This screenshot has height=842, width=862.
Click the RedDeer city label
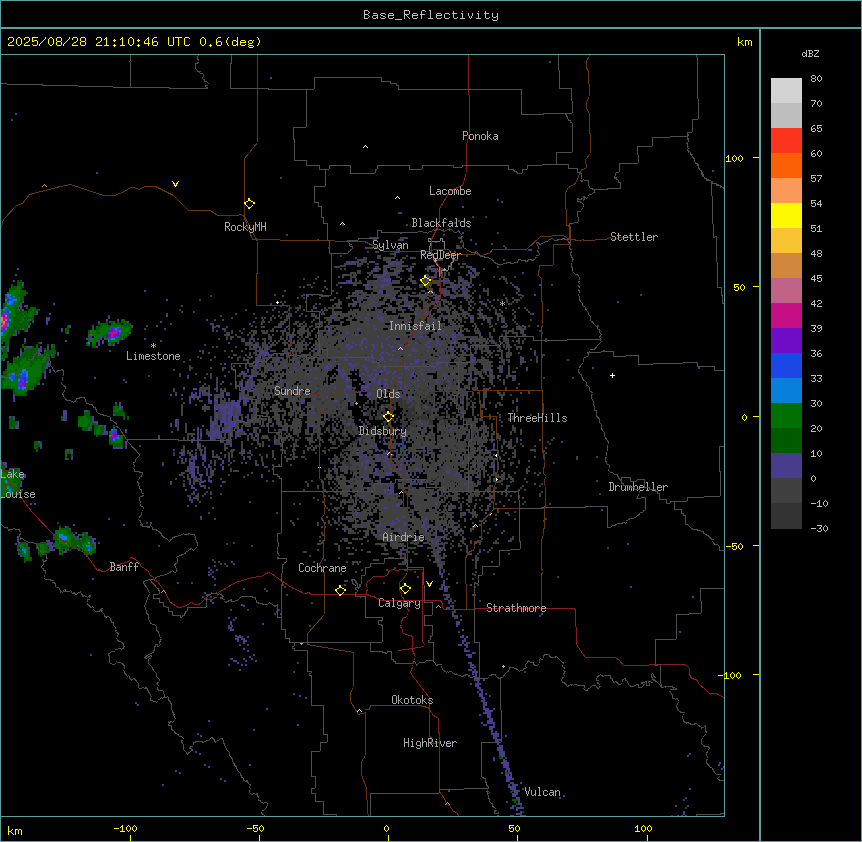pos(440,255)
